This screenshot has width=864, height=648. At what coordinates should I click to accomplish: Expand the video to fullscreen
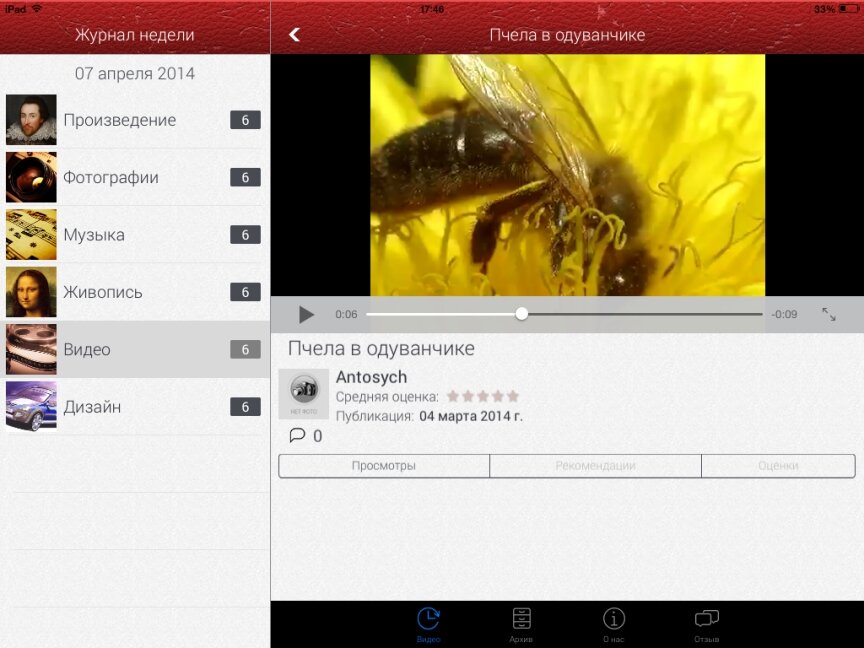click(x=829, y=314)
